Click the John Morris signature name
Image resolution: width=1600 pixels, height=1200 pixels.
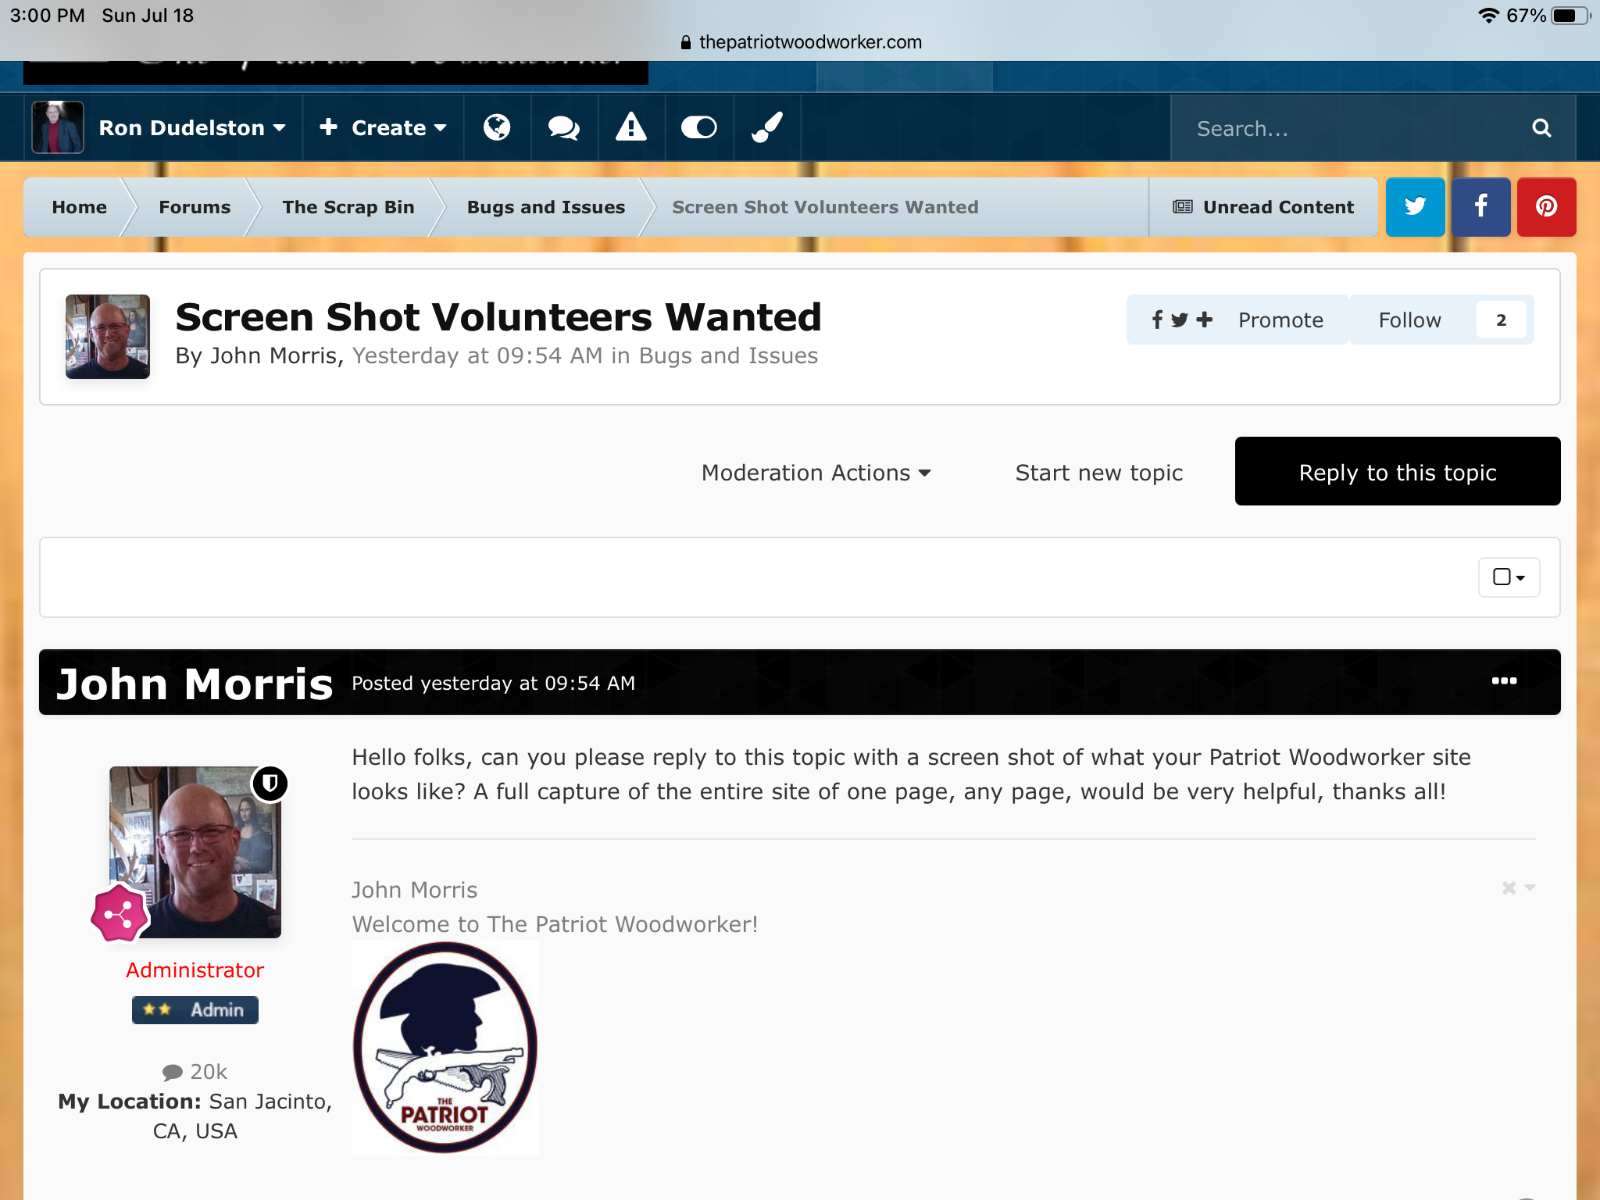(x=415, y=890)
